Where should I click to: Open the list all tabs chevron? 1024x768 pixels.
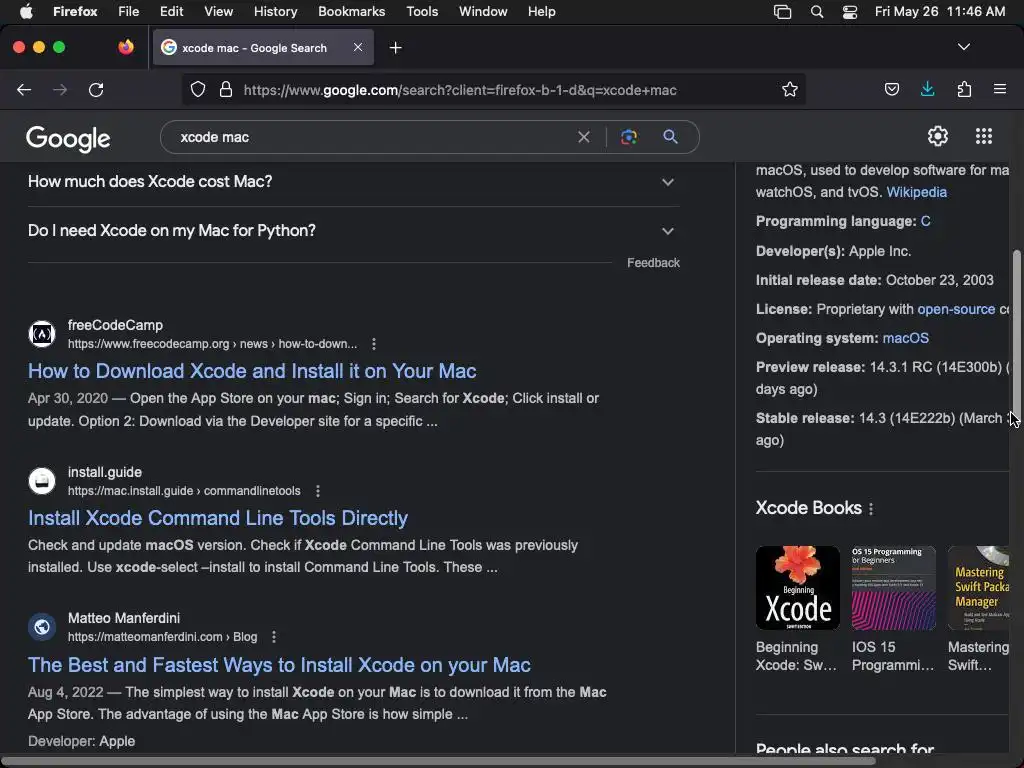pos(963,48)
